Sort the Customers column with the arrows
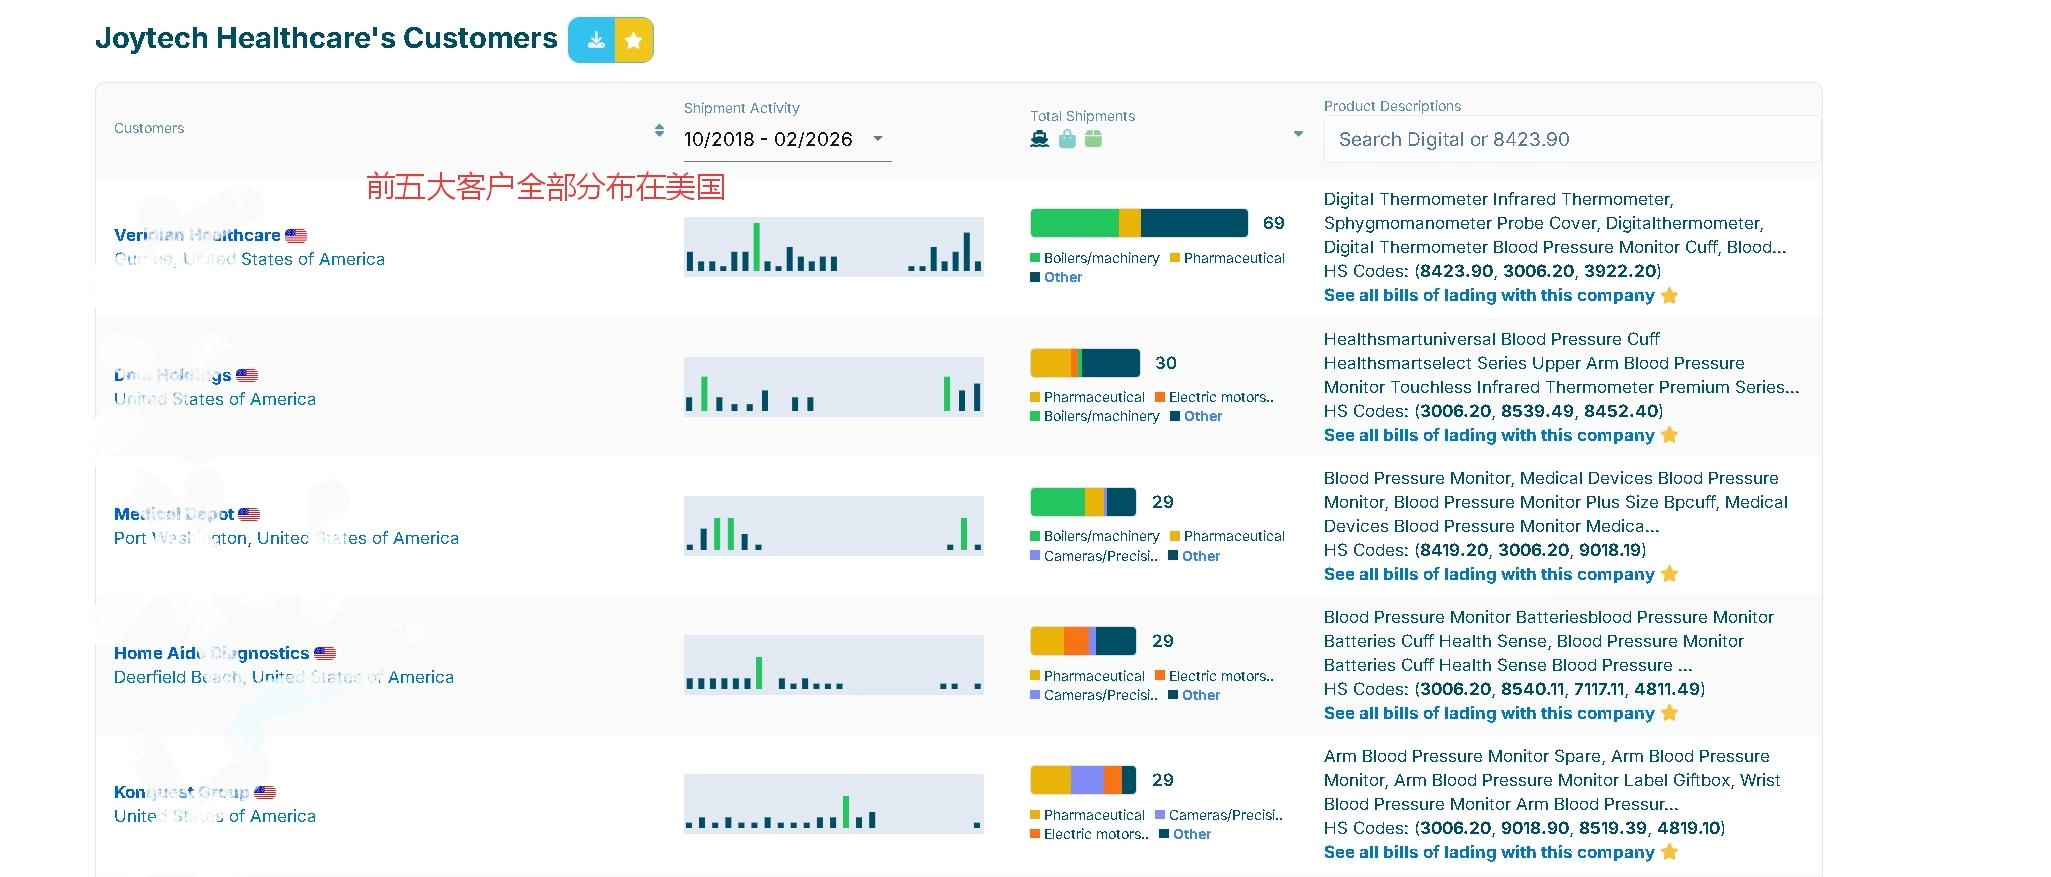Screen dimensions: 2051x877 [x=659, y=130]
